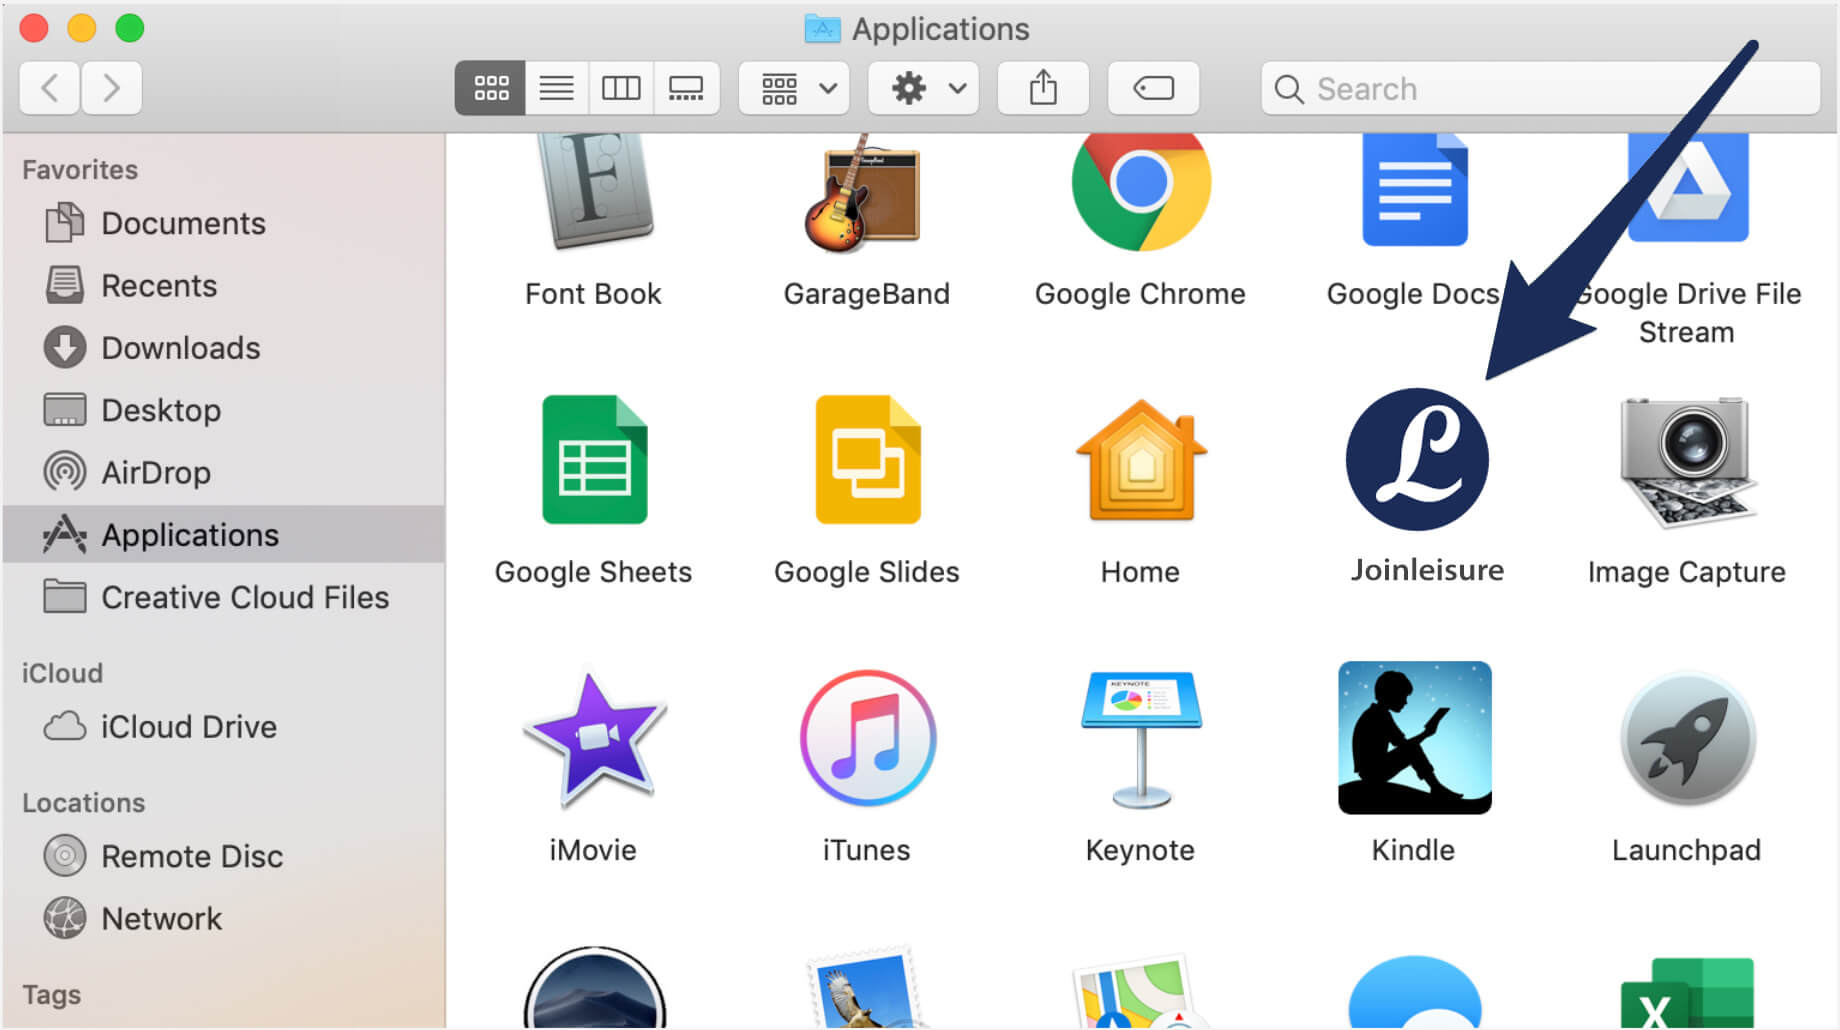Viewport: 1840px width, 1030px height.
Task: Open Network in the sidebar
Action: (x=224, y=918)
